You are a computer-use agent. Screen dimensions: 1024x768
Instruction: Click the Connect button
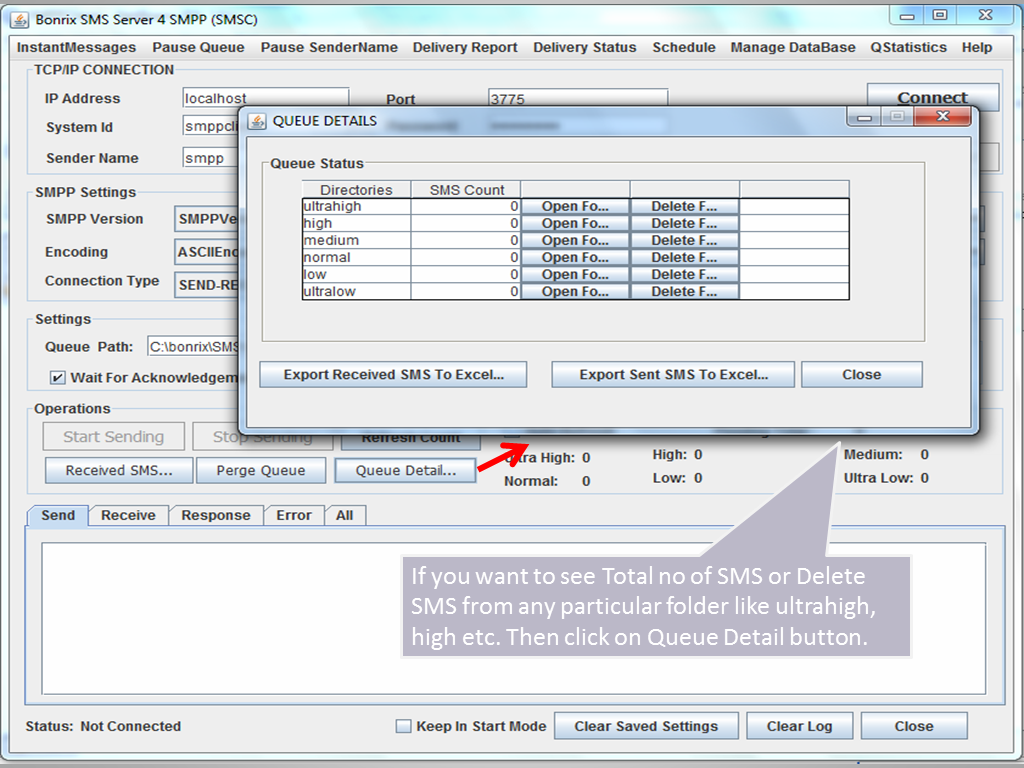tap(933, 97)
